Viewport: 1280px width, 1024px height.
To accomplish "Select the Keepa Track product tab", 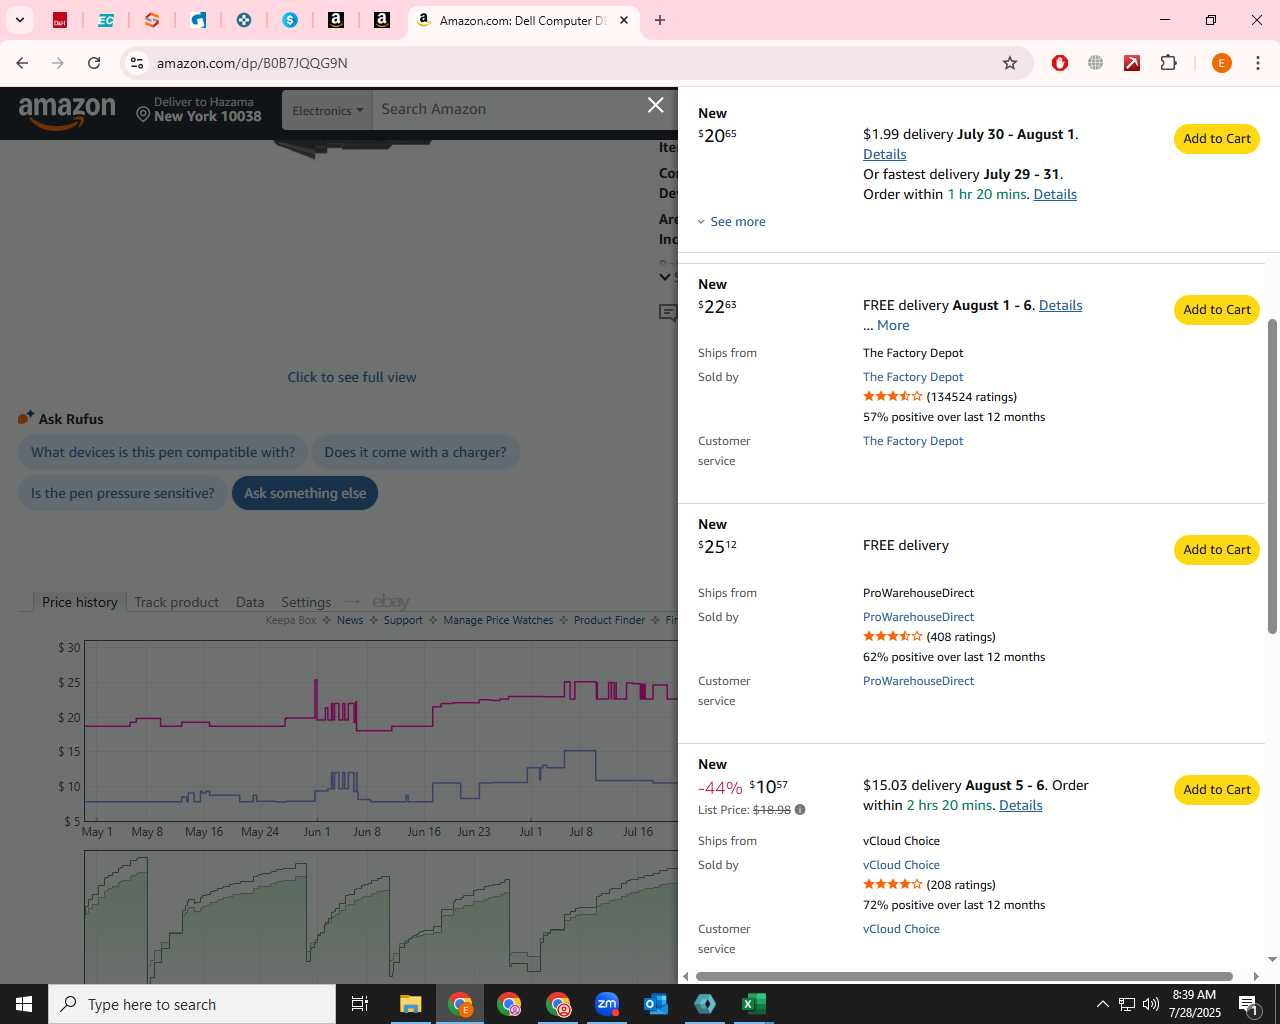I will click(176, 602).
